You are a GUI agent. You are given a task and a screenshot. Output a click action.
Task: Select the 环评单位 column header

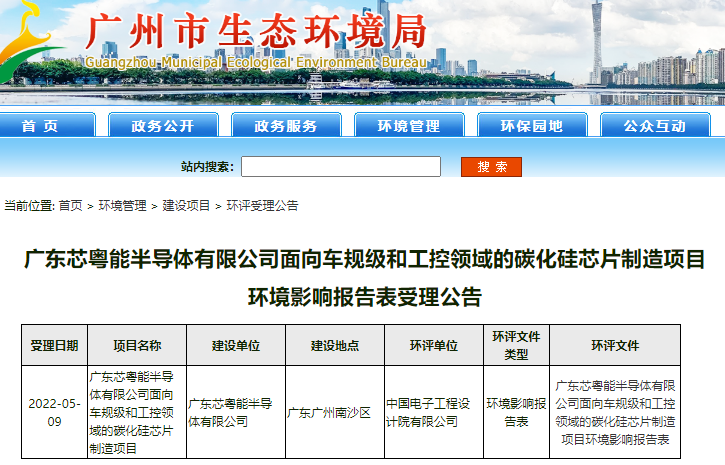(434, 345)
